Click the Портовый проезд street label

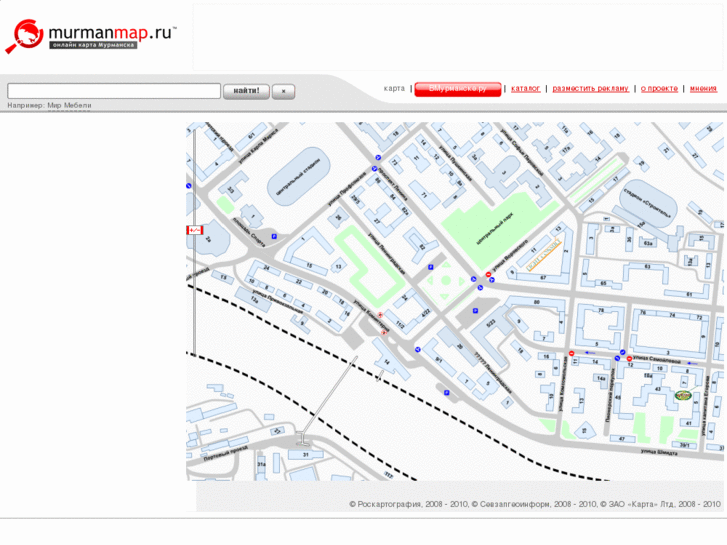point(225,453)
